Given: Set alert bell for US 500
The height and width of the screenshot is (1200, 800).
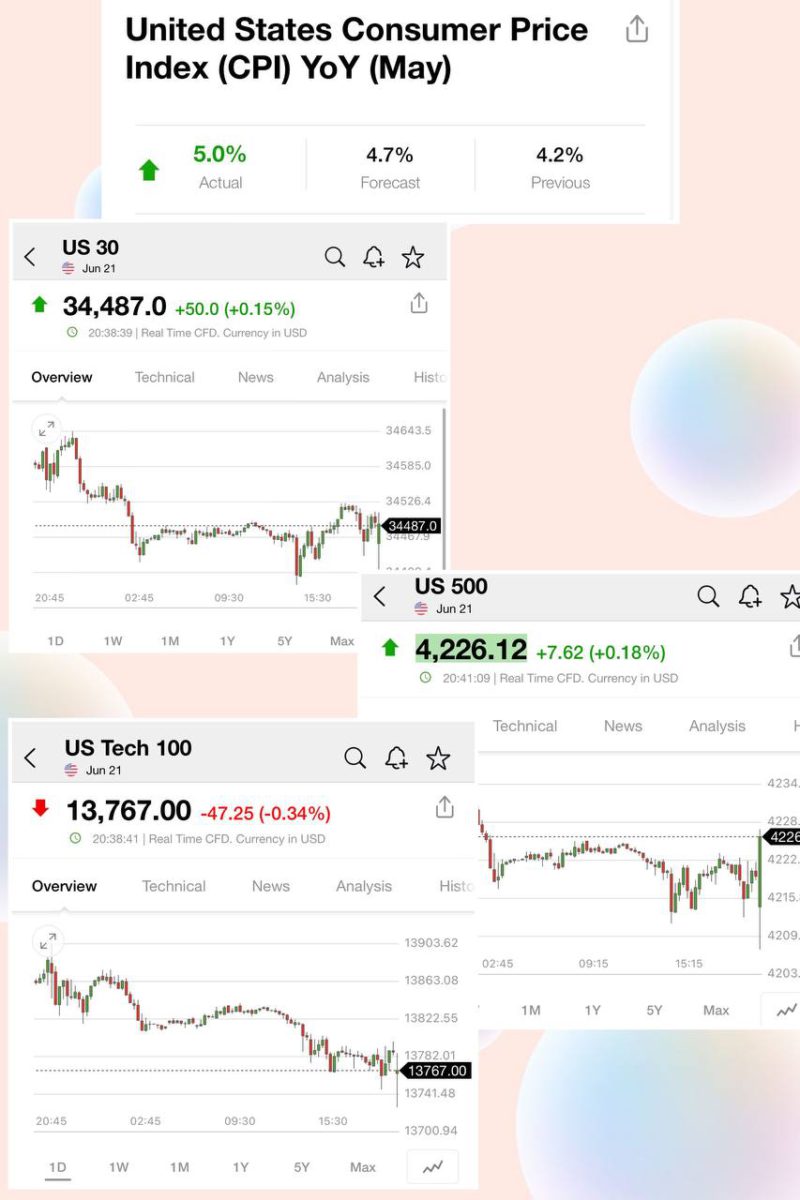Looking at the screenshot, I should (750, 597).
